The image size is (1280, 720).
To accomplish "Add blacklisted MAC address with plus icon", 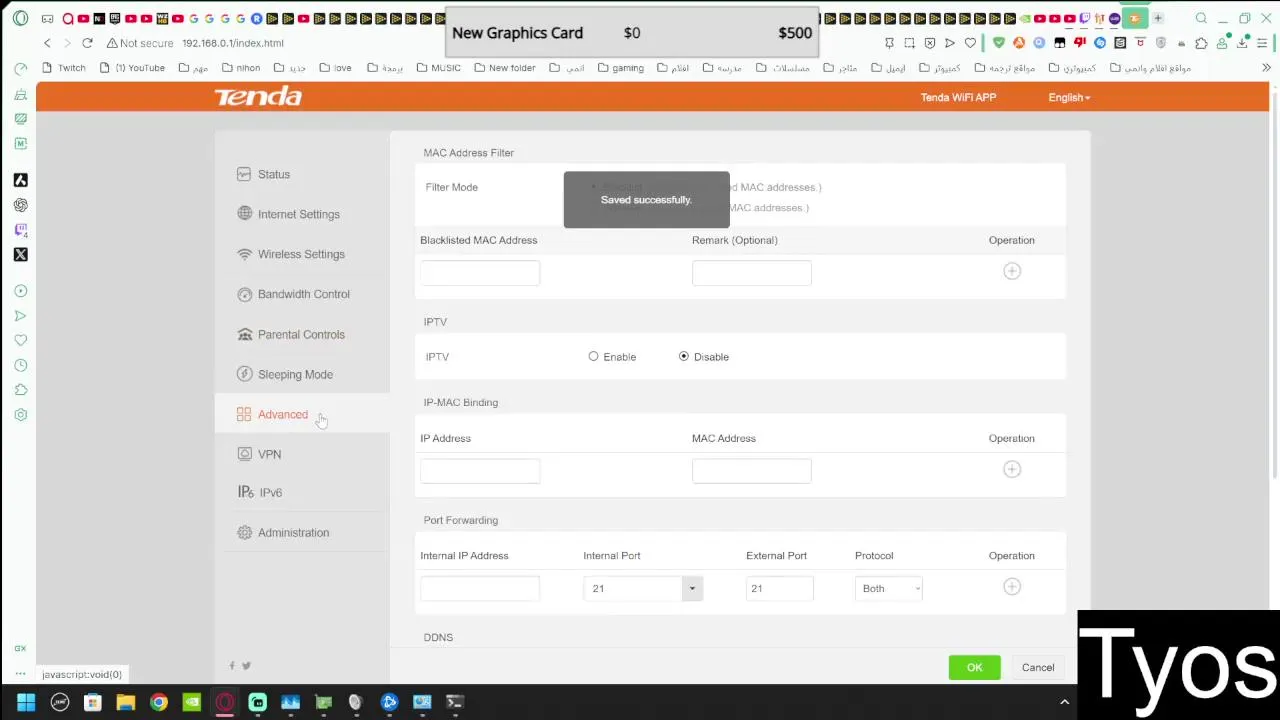I will pyautogui.click(x=1012, y=271).
